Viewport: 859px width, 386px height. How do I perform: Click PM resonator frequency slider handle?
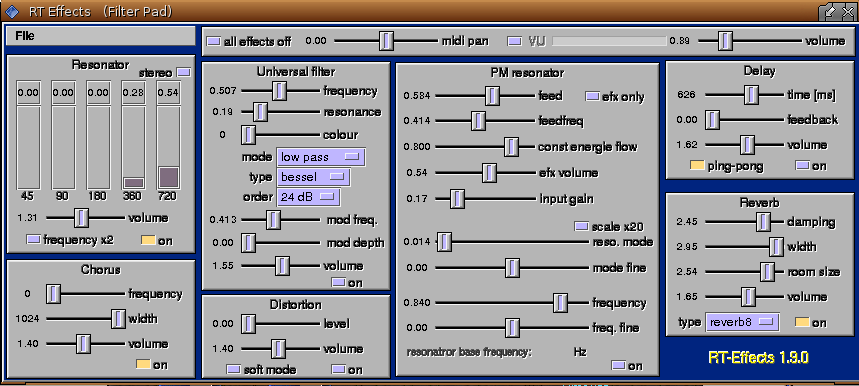[560, 302]
